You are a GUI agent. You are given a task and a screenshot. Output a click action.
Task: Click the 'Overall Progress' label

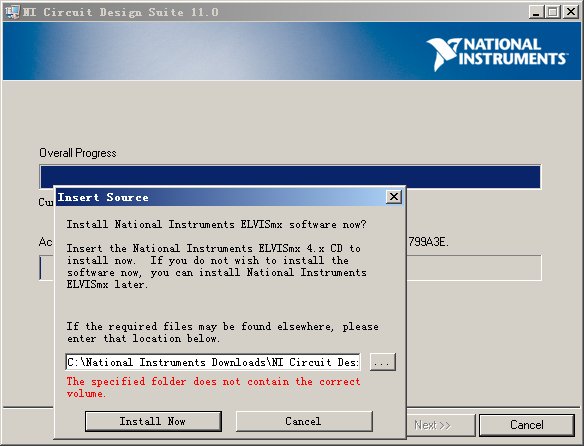78,153
